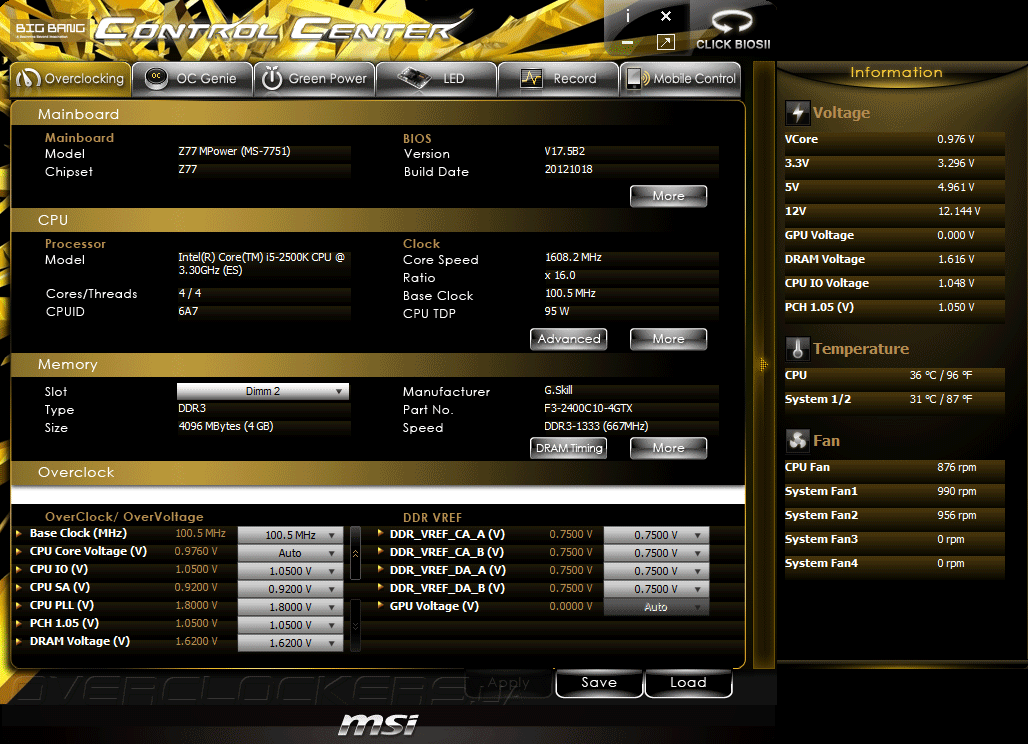The height and width of the screenshot is (744, 1028).
Task: Click More in the Mainboard section
Action: tap(668, 196)
